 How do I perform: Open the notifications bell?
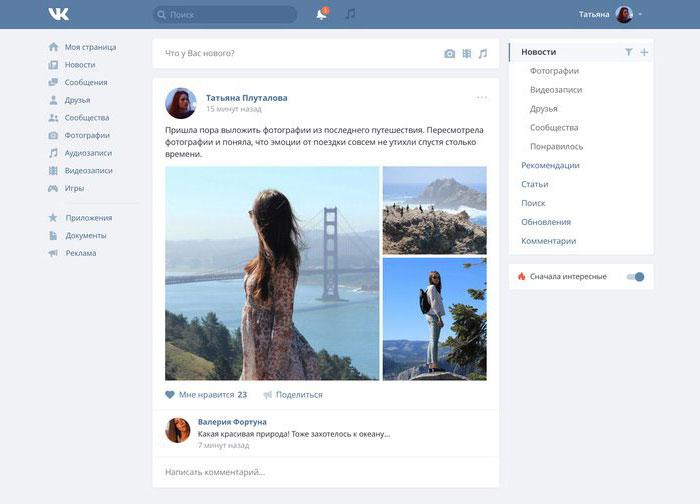pos(322,14)
